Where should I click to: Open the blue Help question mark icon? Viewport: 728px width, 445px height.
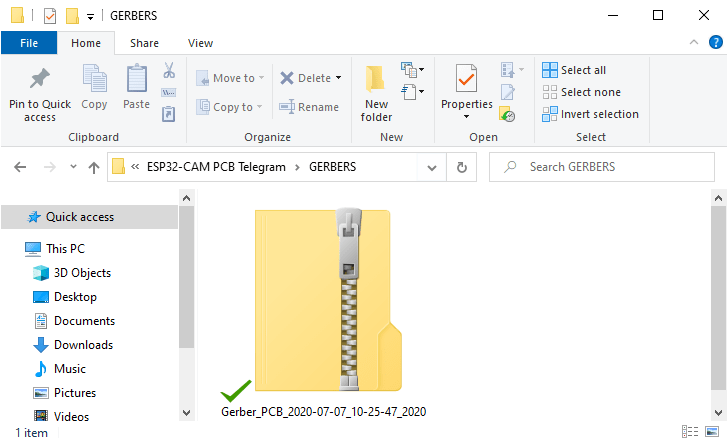[x=715, y=42]
